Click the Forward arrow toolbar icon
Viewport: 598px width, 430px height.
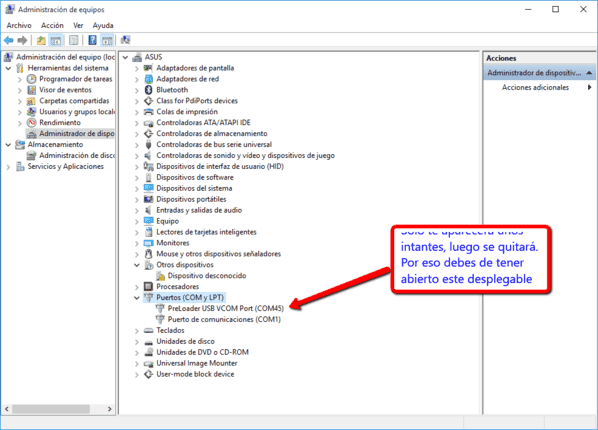pos(23,40)
